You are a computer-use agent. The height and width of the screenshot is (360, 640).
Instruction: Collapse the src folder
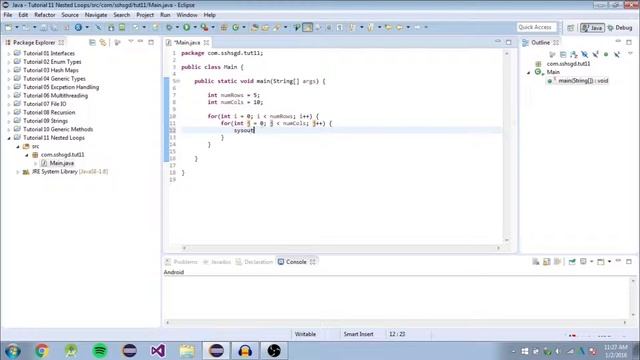(18, 147)
